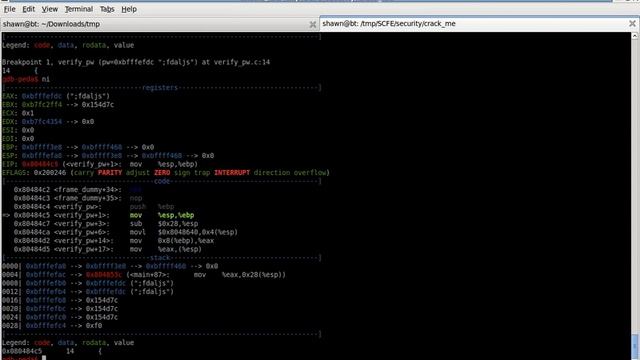
Task: Click the 'Breakpoint 1, verify_pw' line
Action: tap(136, 62)
